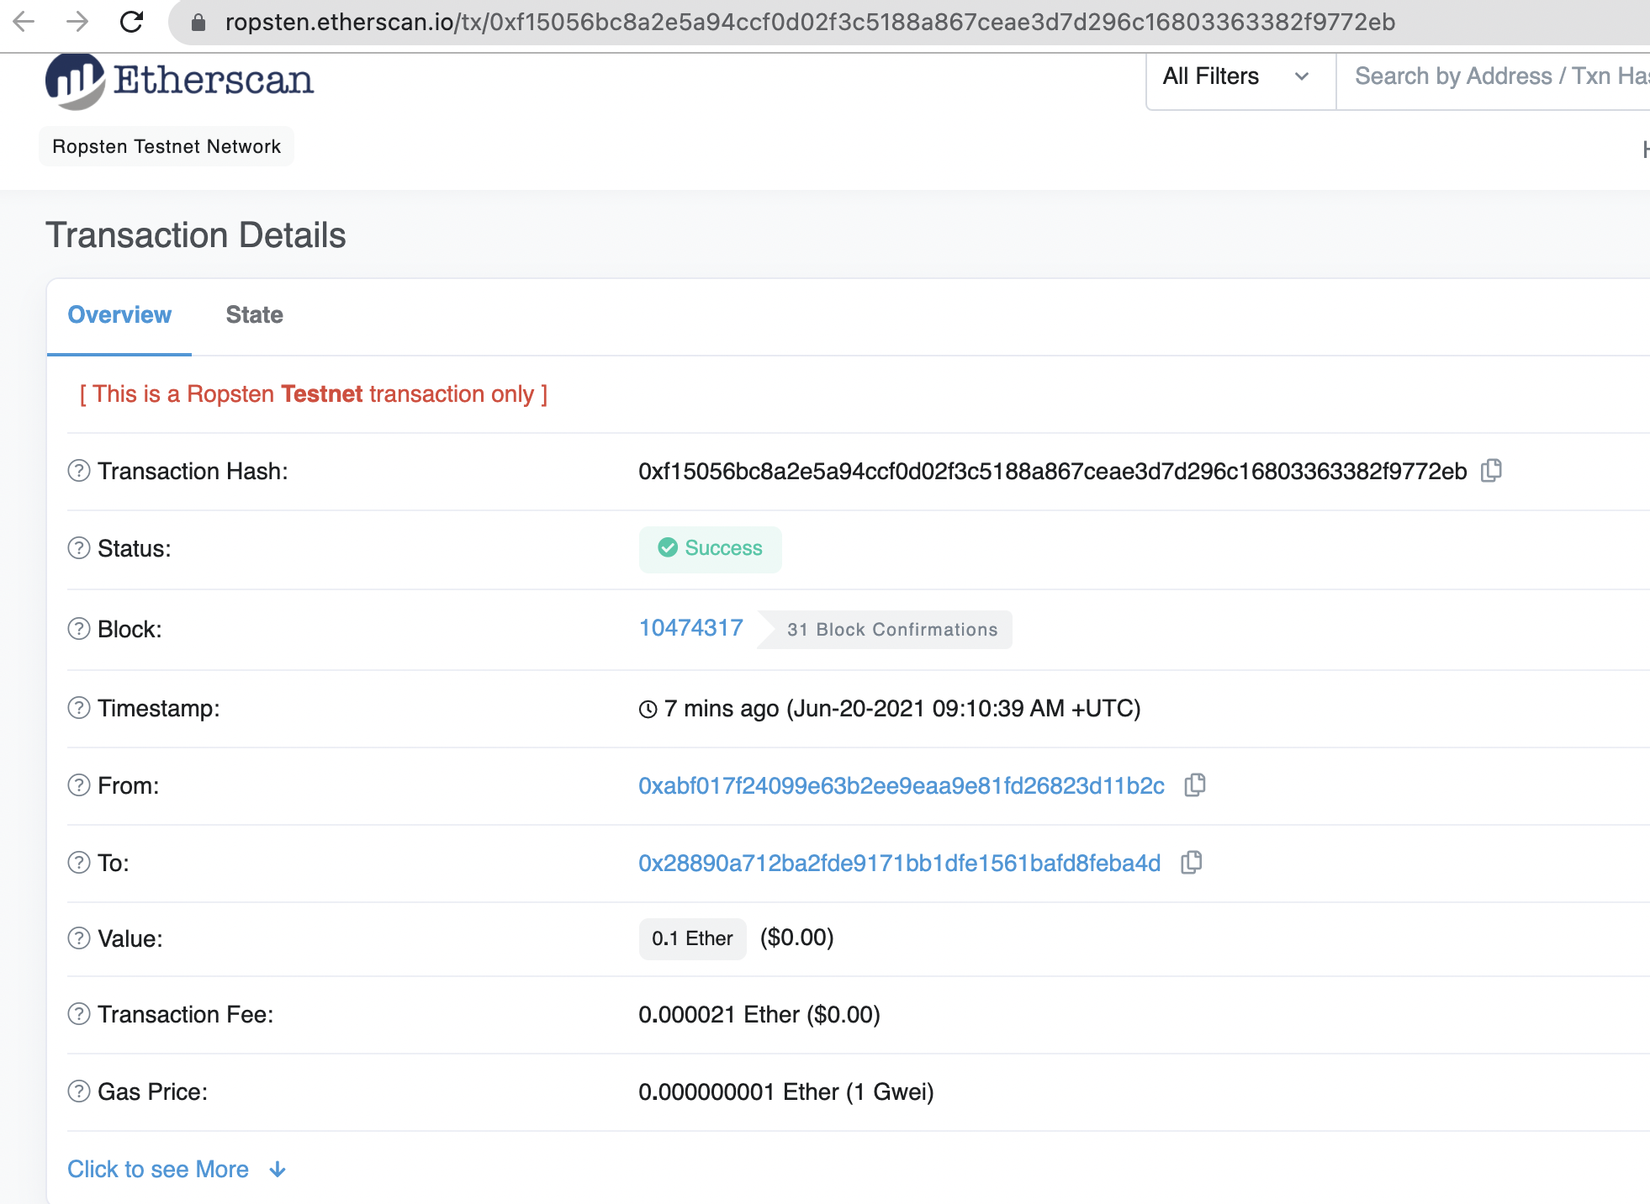This screenshot has height=1204, width=1650.
Task: Click the 'Status:' label
Action: click(134, 548)
